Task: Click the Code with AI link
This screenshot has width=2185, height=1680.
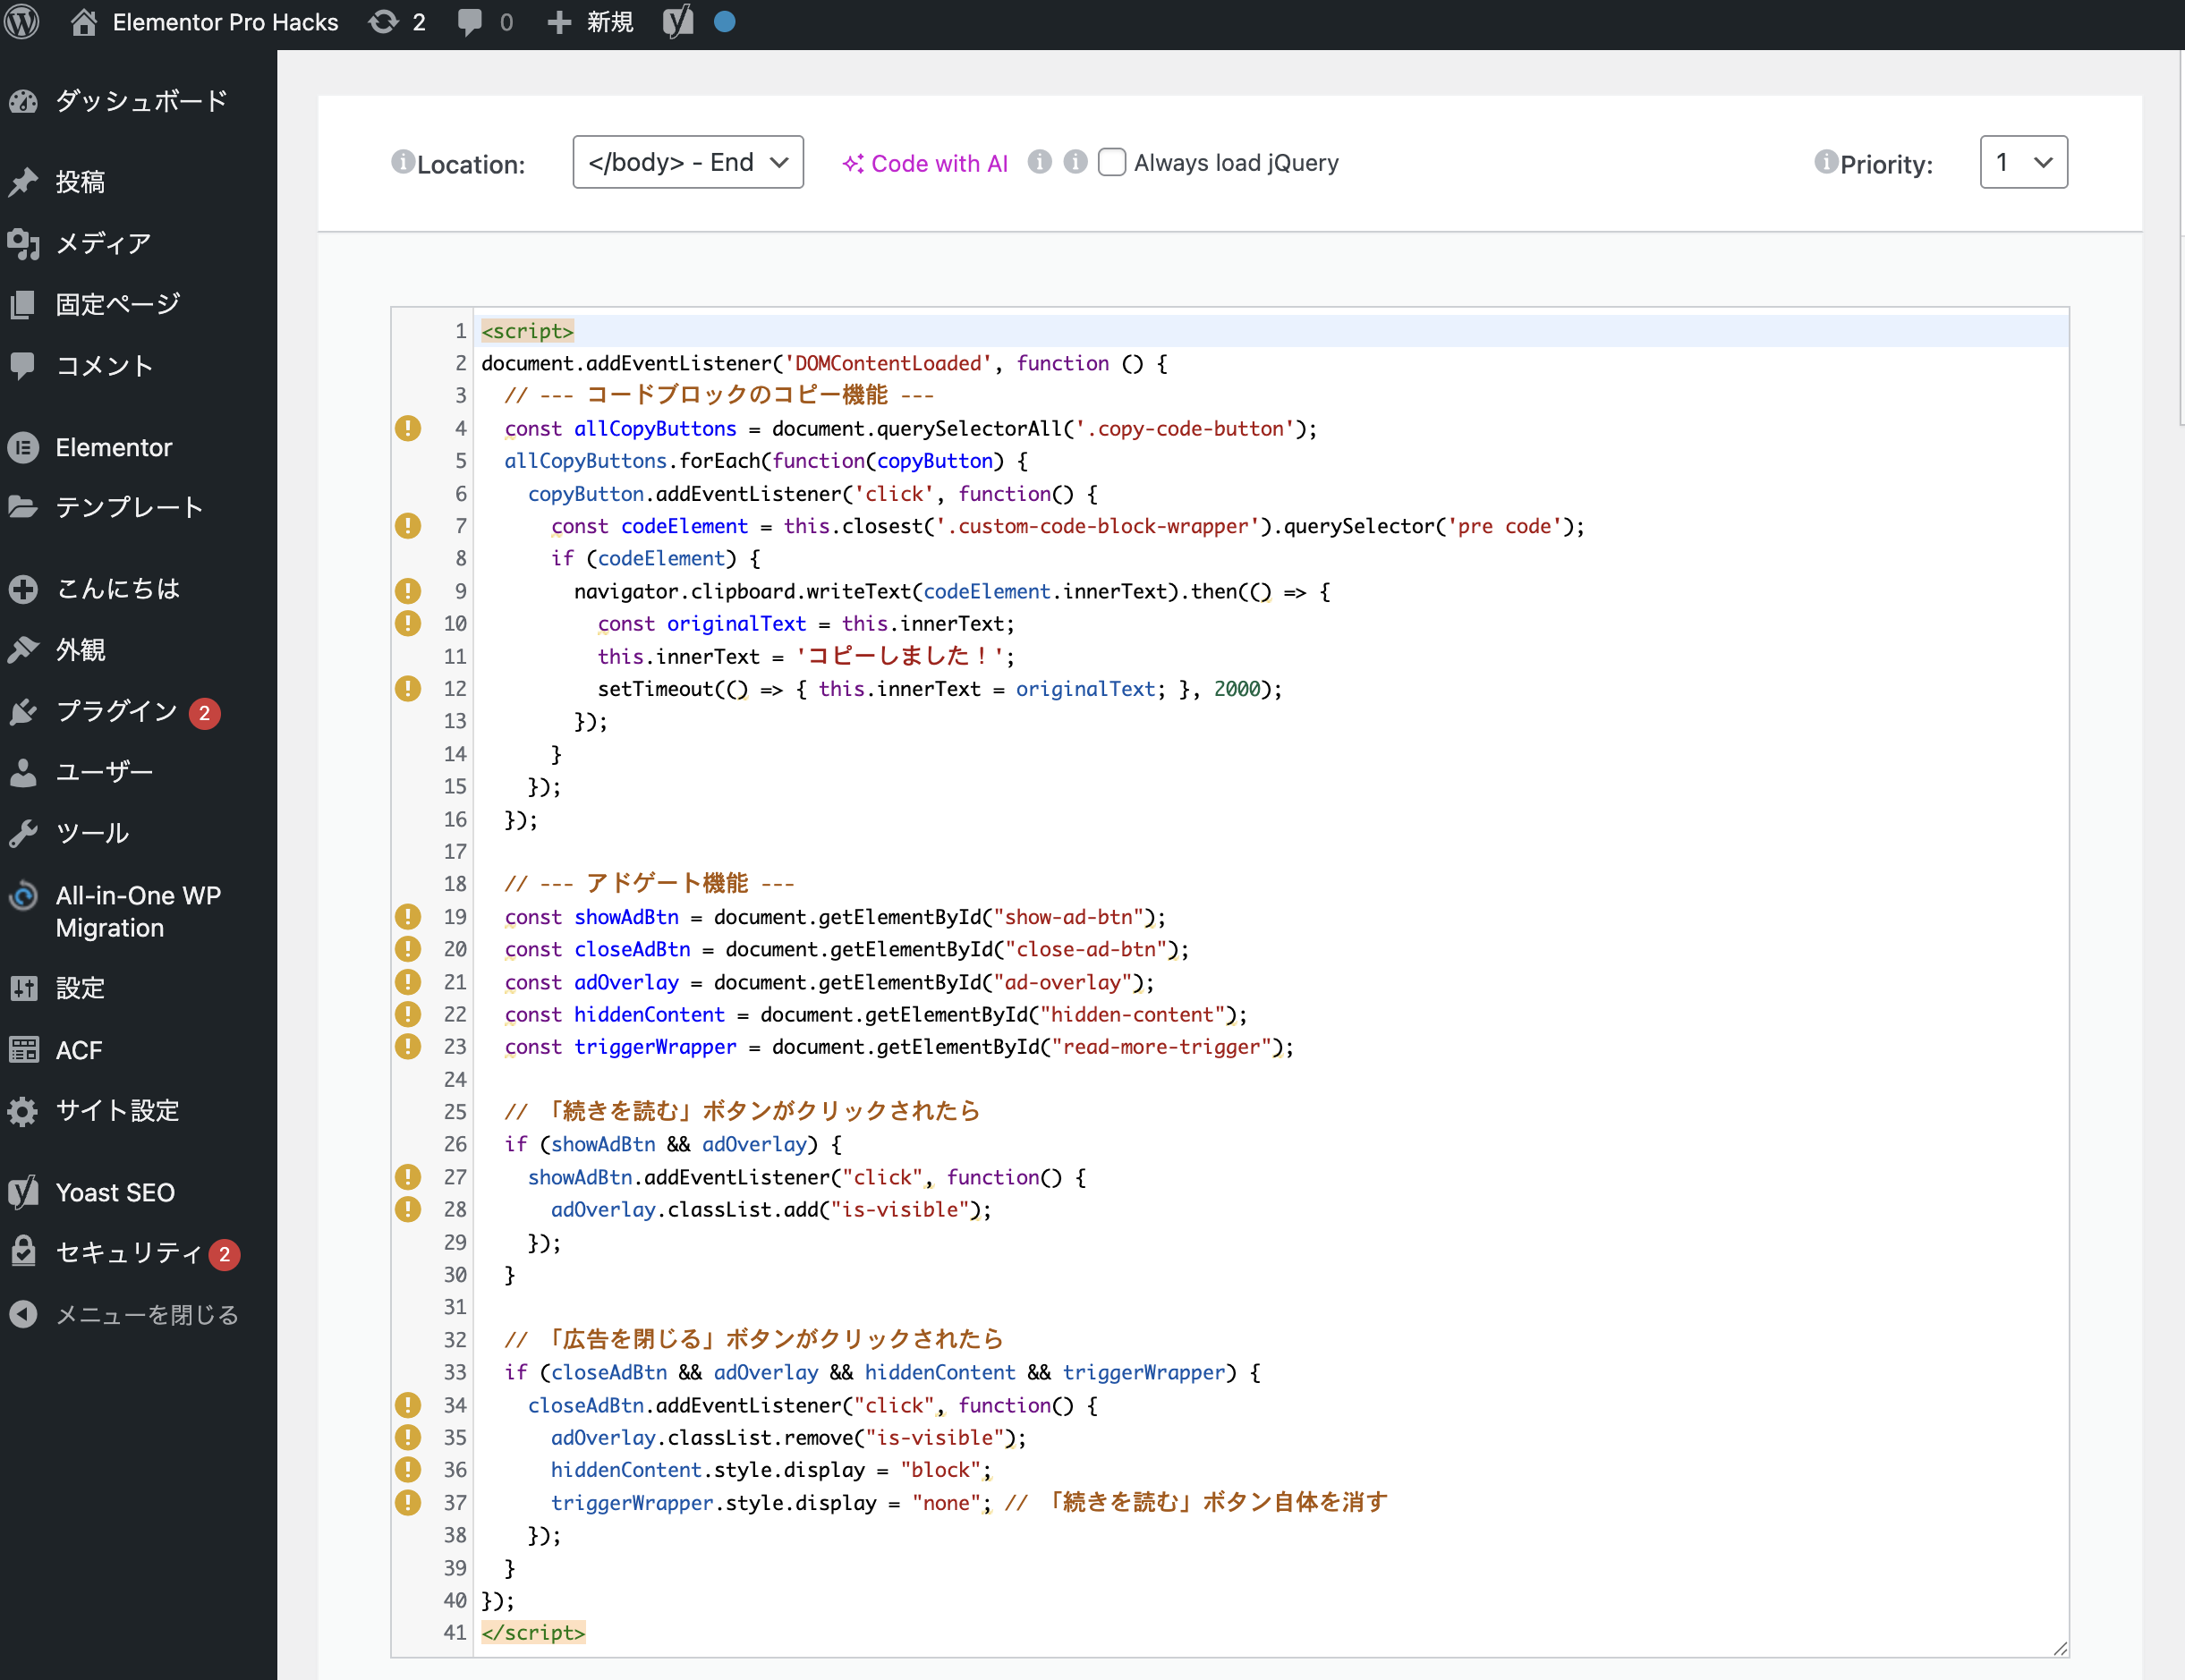Action: point(925,163)
